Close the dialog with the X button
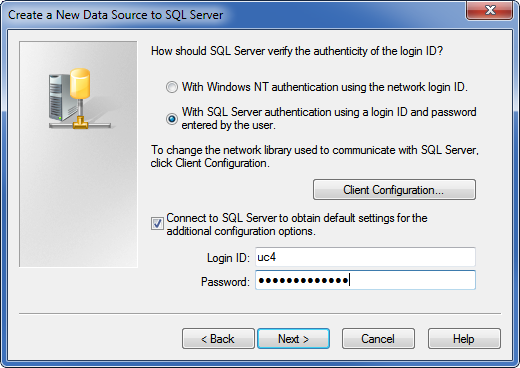The height and width of the screenshot is (368, 520). (x=489, y=11)
